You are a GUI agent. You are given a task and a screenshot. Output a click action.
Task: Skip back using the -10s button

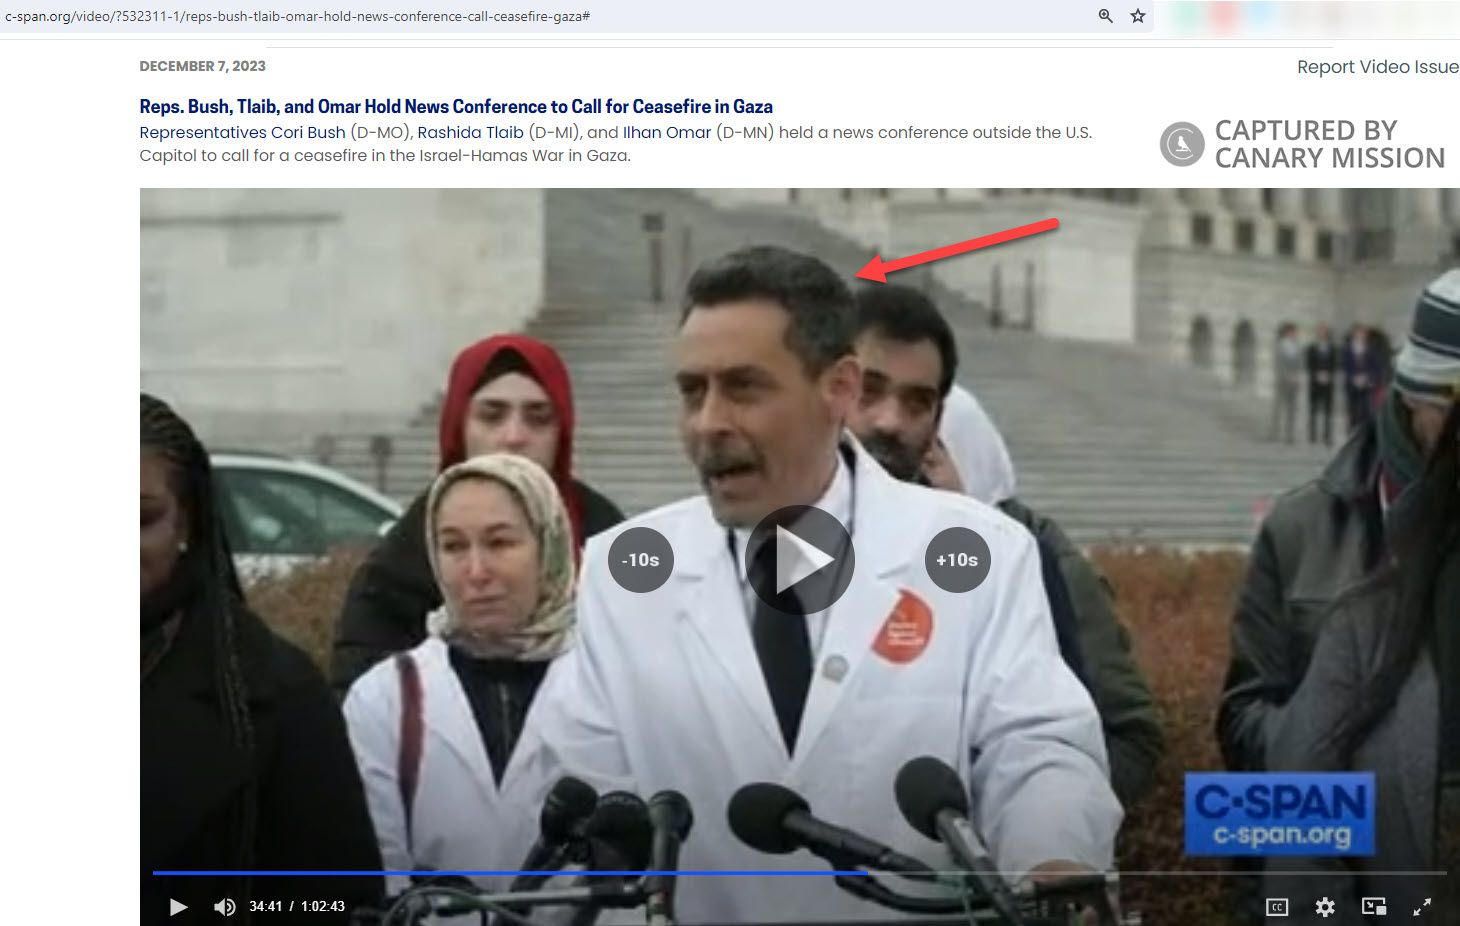coord(640,560)
